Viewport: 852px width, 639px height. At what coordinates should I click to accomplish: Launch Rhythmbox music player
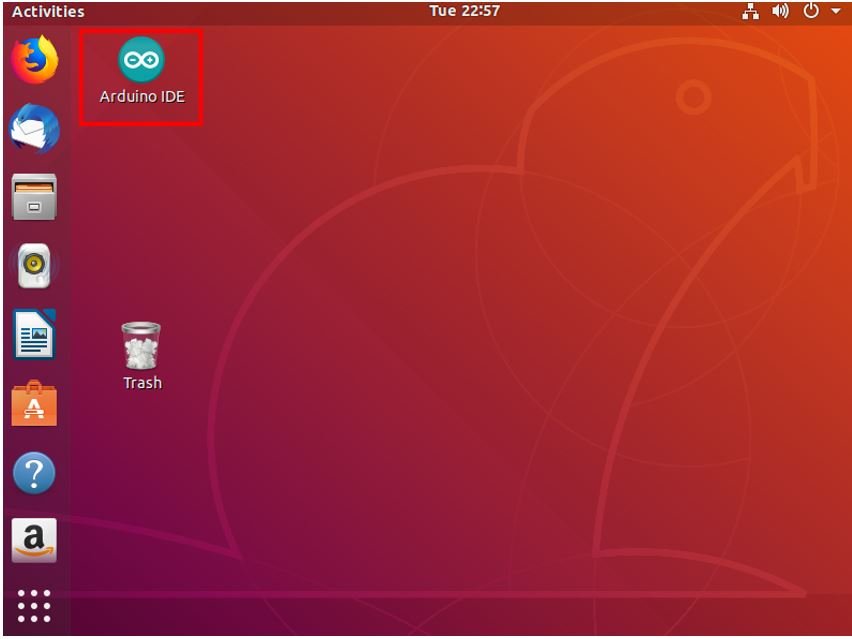click(x=34, y=266)
